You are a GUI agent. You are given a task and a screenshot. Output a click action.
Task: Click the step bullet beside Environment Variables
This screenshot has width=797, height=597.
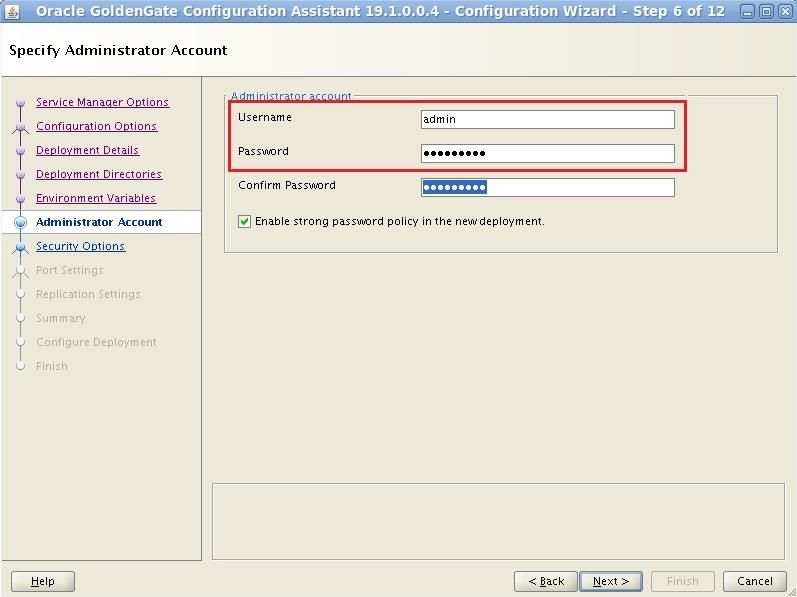coord(20,199)
